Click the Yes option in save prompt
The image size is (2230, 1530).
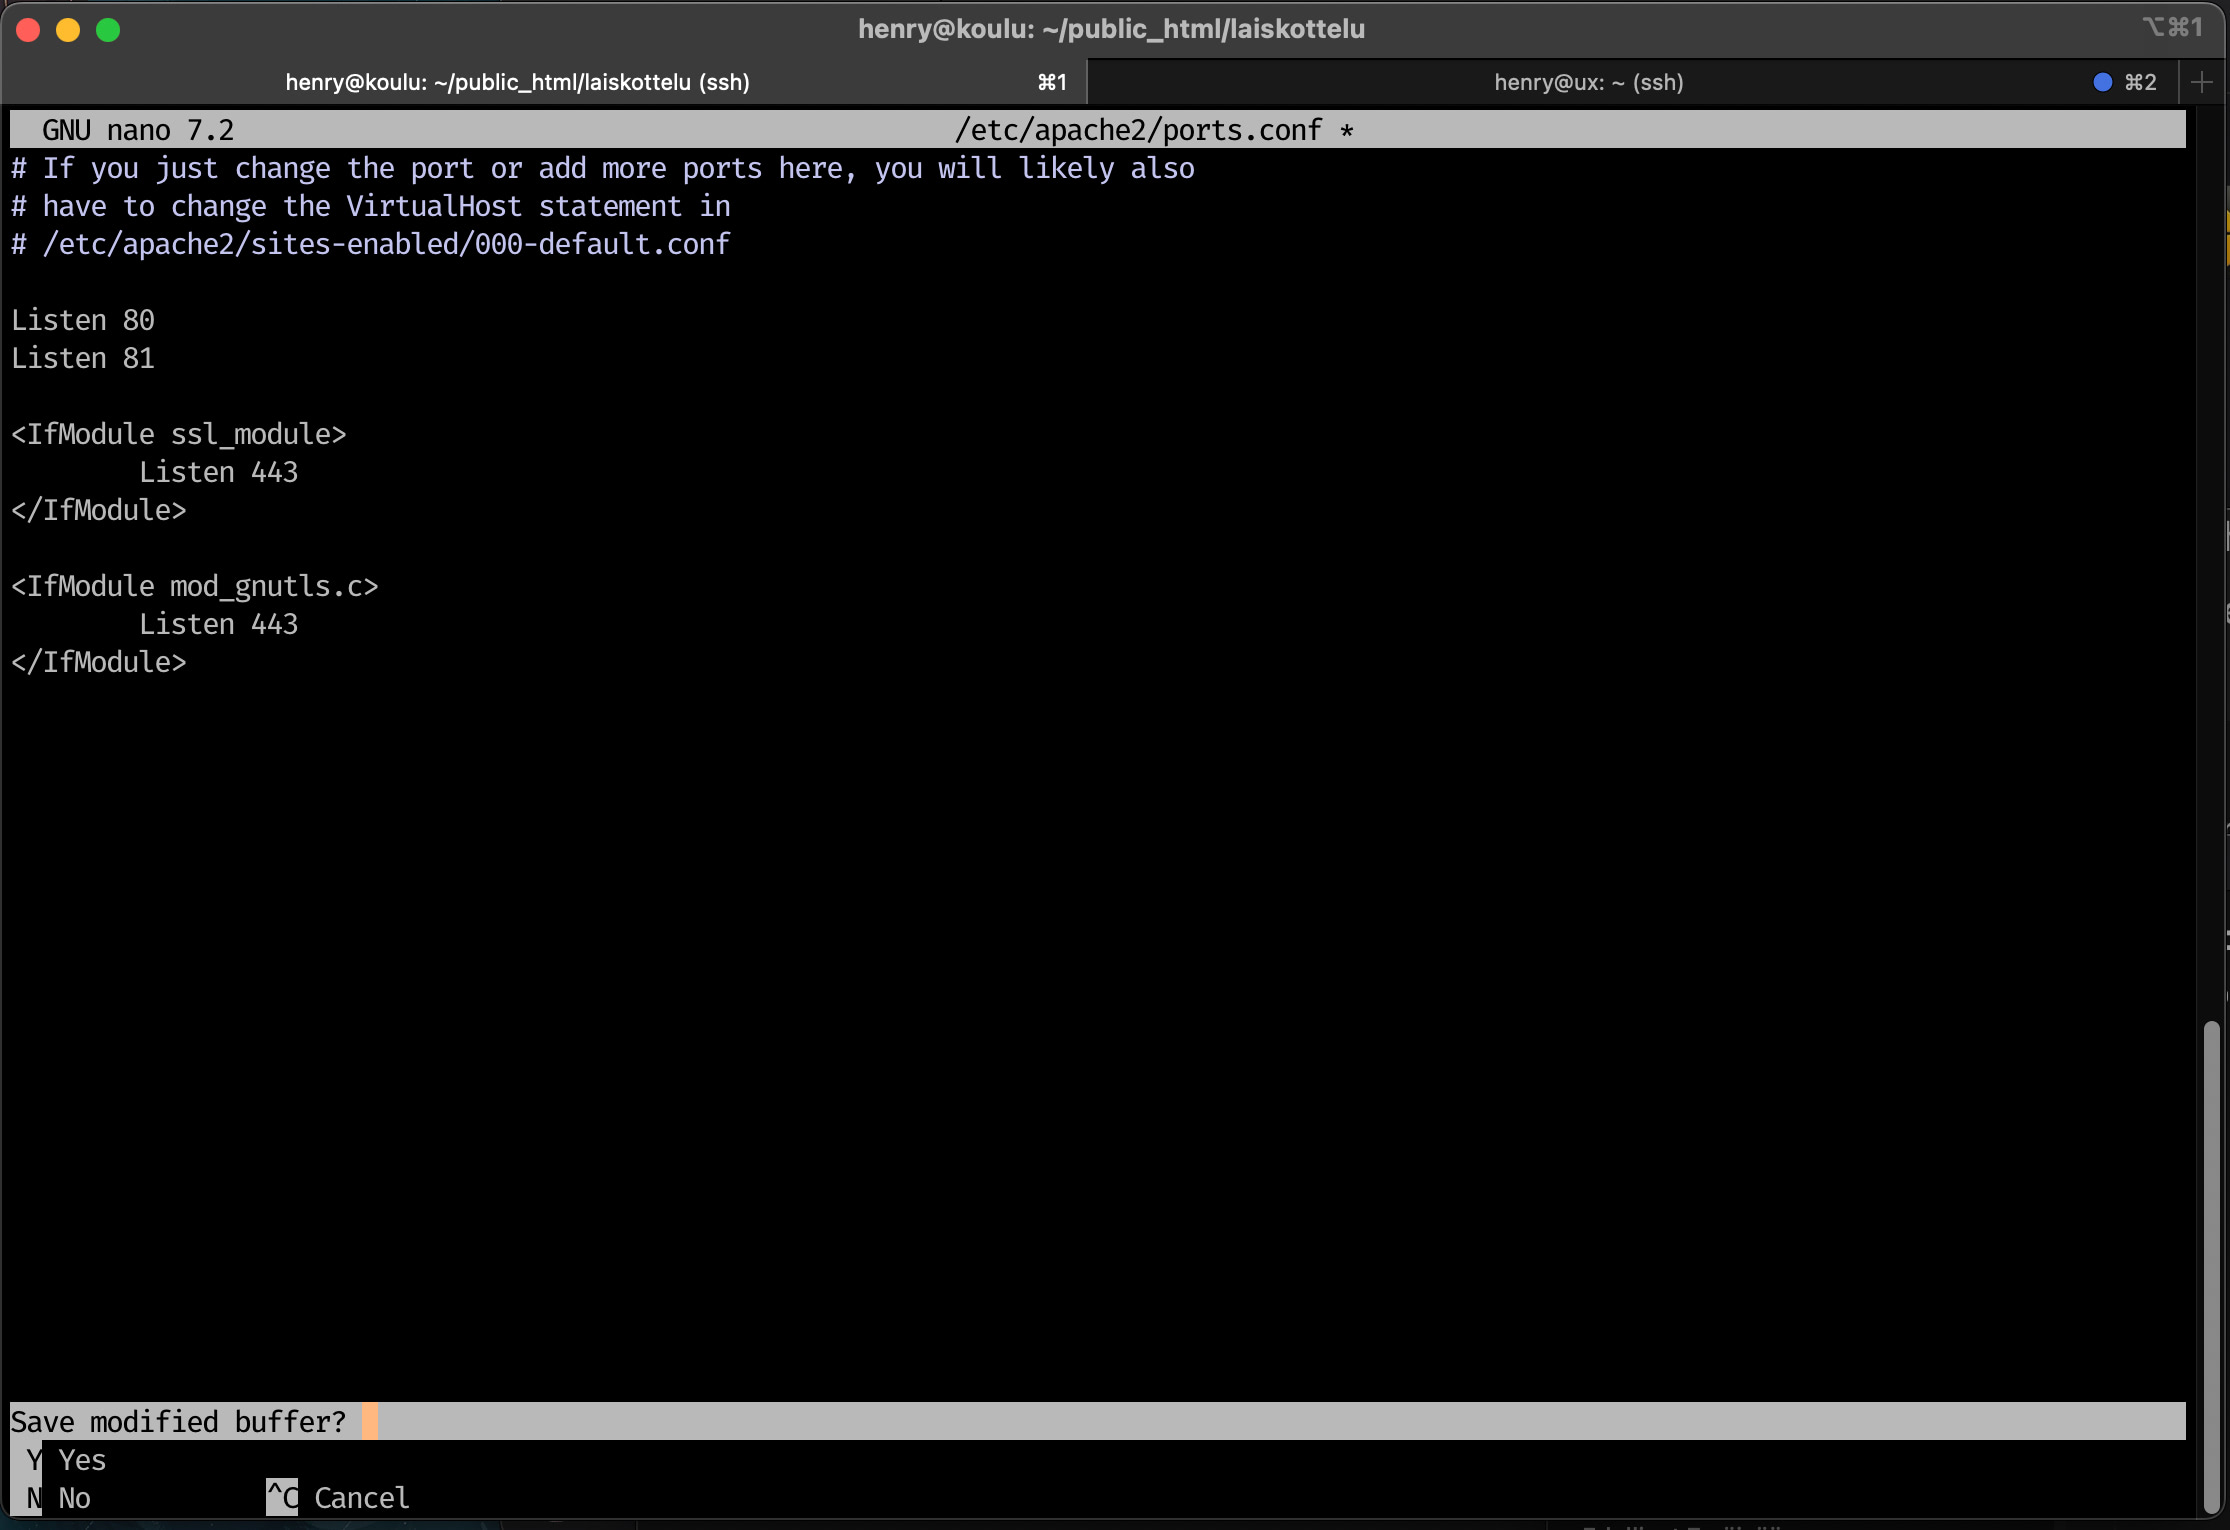click(x=82, y=1460)
